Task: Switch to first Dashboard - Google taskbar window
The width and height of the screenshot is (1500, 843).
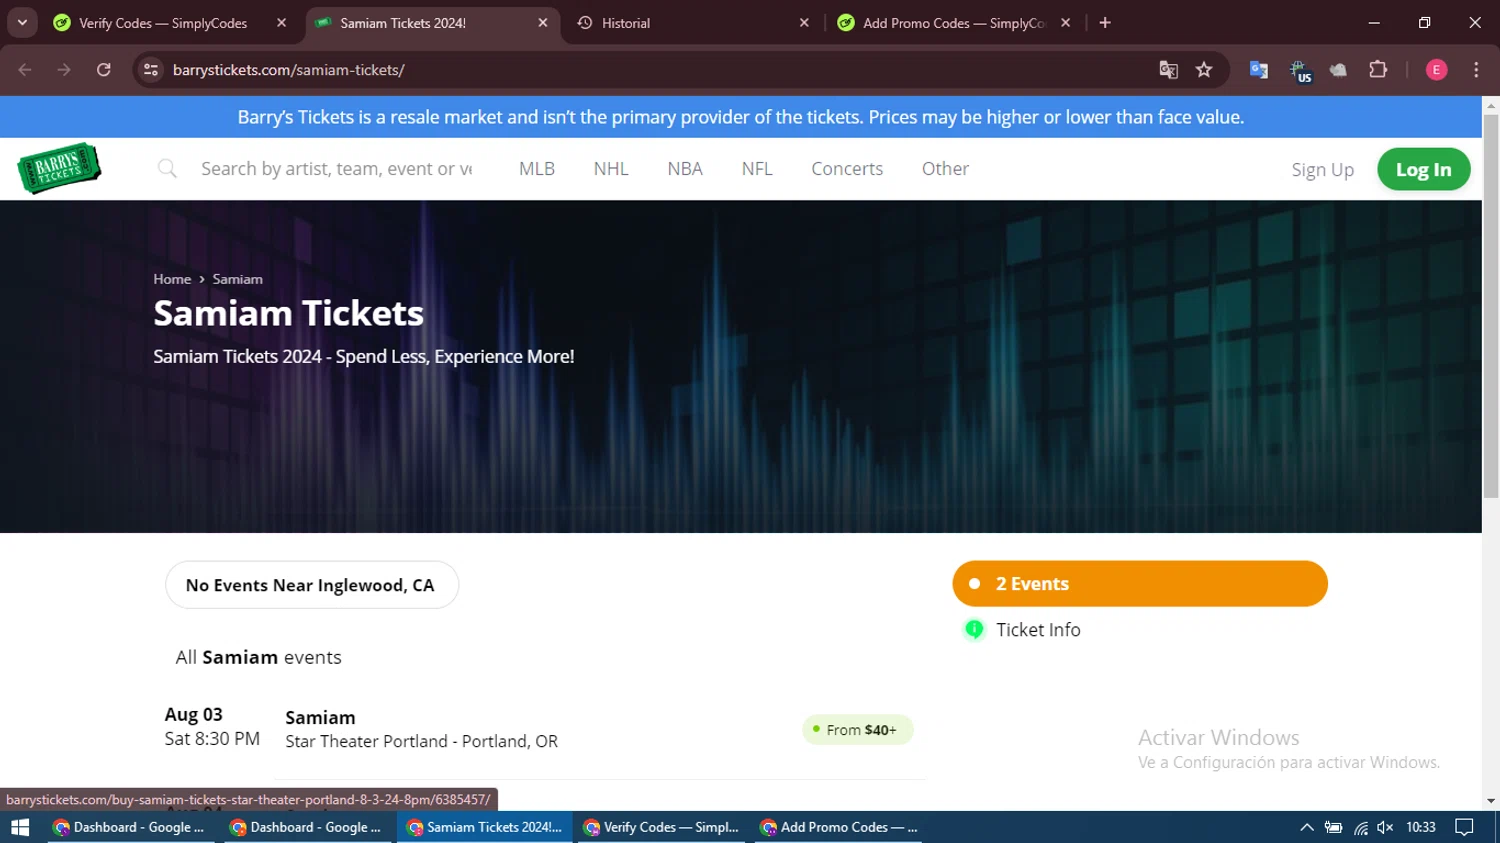Action: tap(131, 827)
